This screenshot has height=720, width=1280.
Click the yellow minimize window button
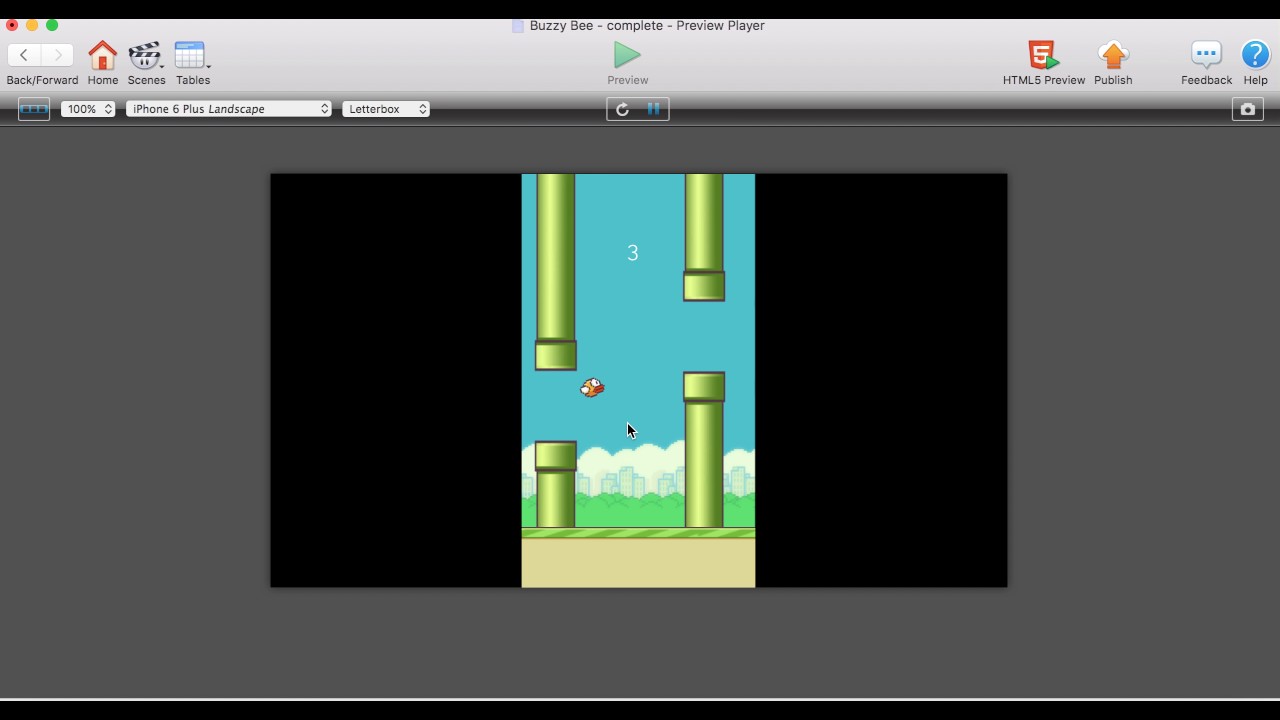coord(32,25)
